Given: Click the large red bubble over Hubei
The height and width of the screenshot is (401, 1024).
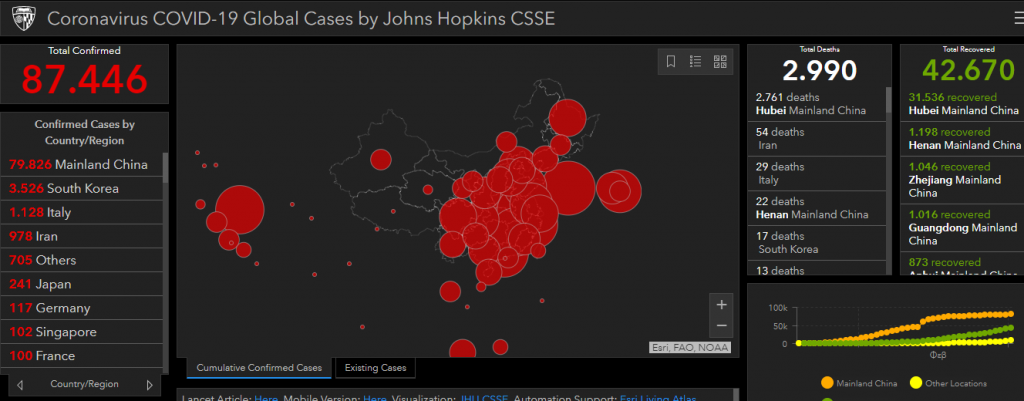Looking at the screenshot, I should click(568, 188).
